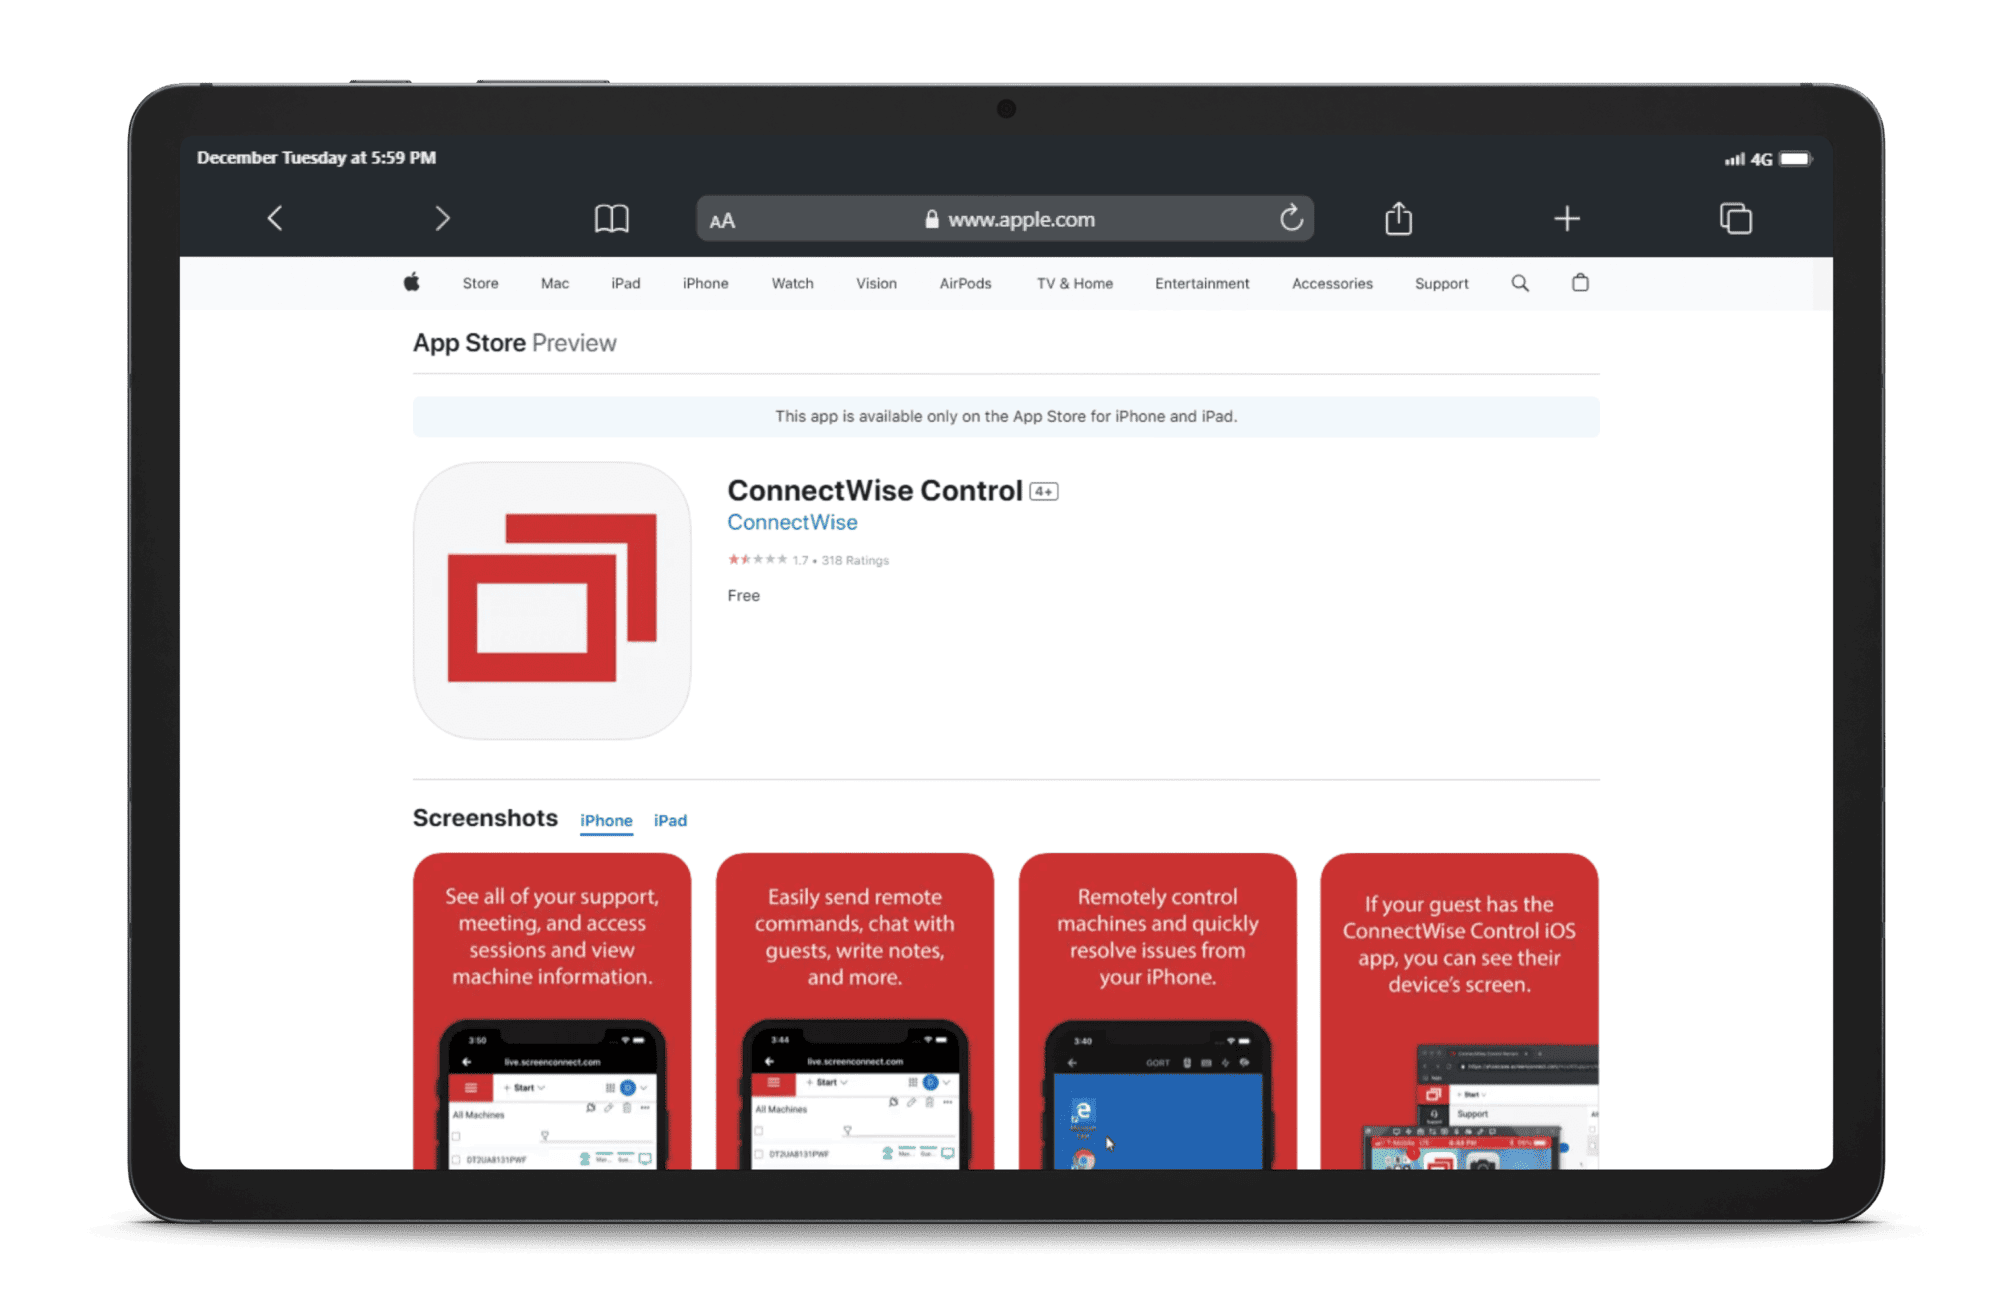Image resolution: width=1999 pixels, height=1310 pixels.
Task: Open Apple site search magnifier icon
Action: click(x=1519, y=283)
